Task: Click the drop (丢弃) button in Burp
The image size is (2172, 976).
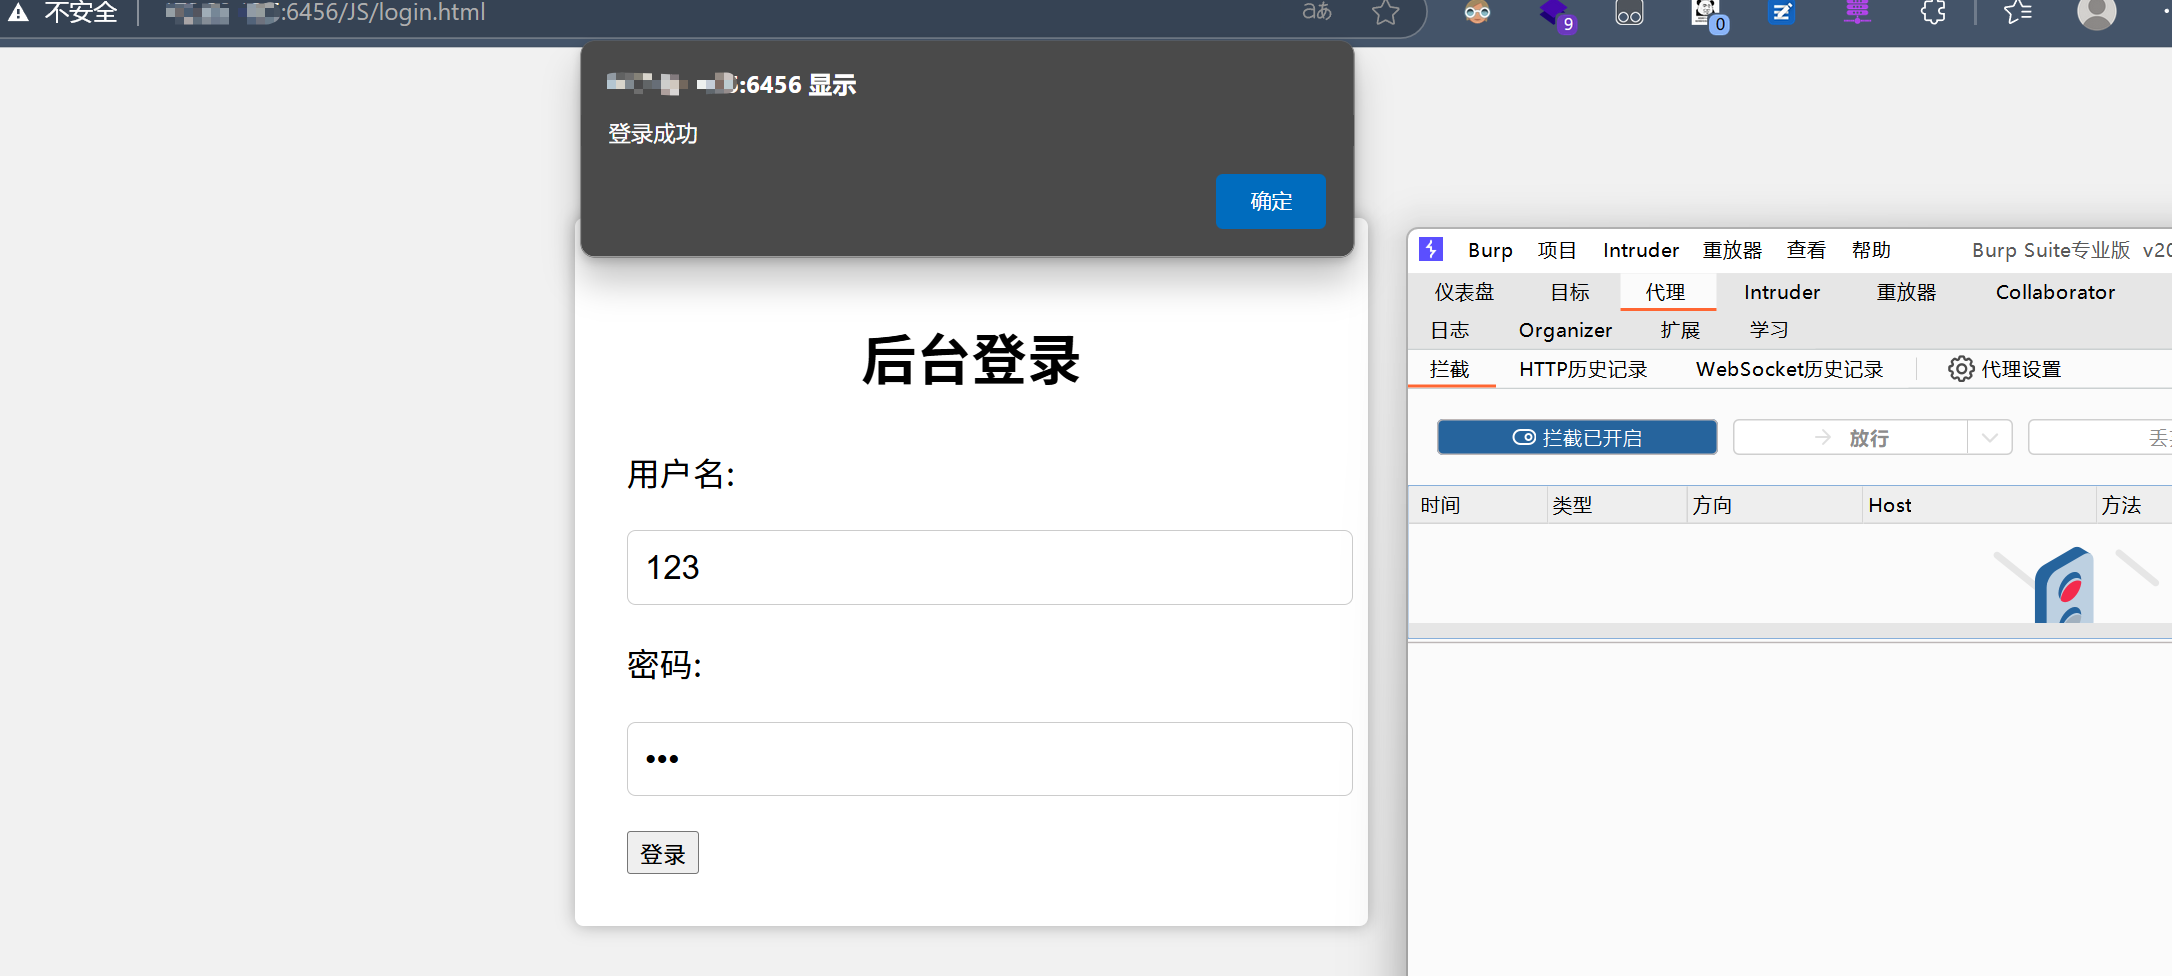Action: [x=2100, y=437]
